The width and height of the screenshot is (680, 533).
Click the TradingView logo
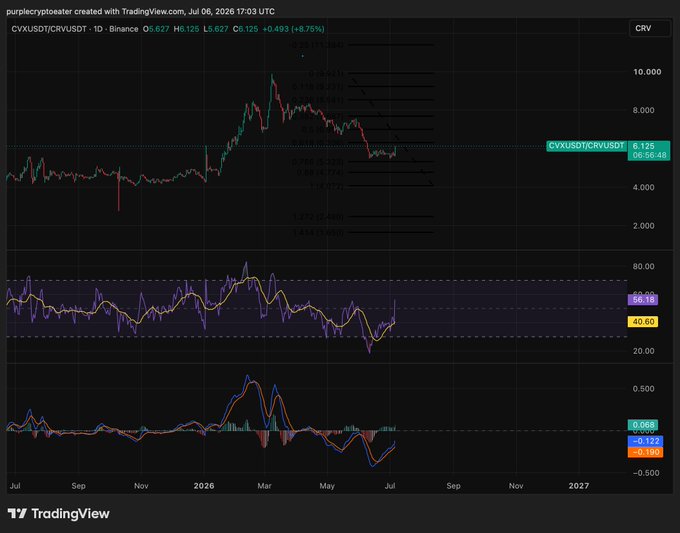point(59,514)
